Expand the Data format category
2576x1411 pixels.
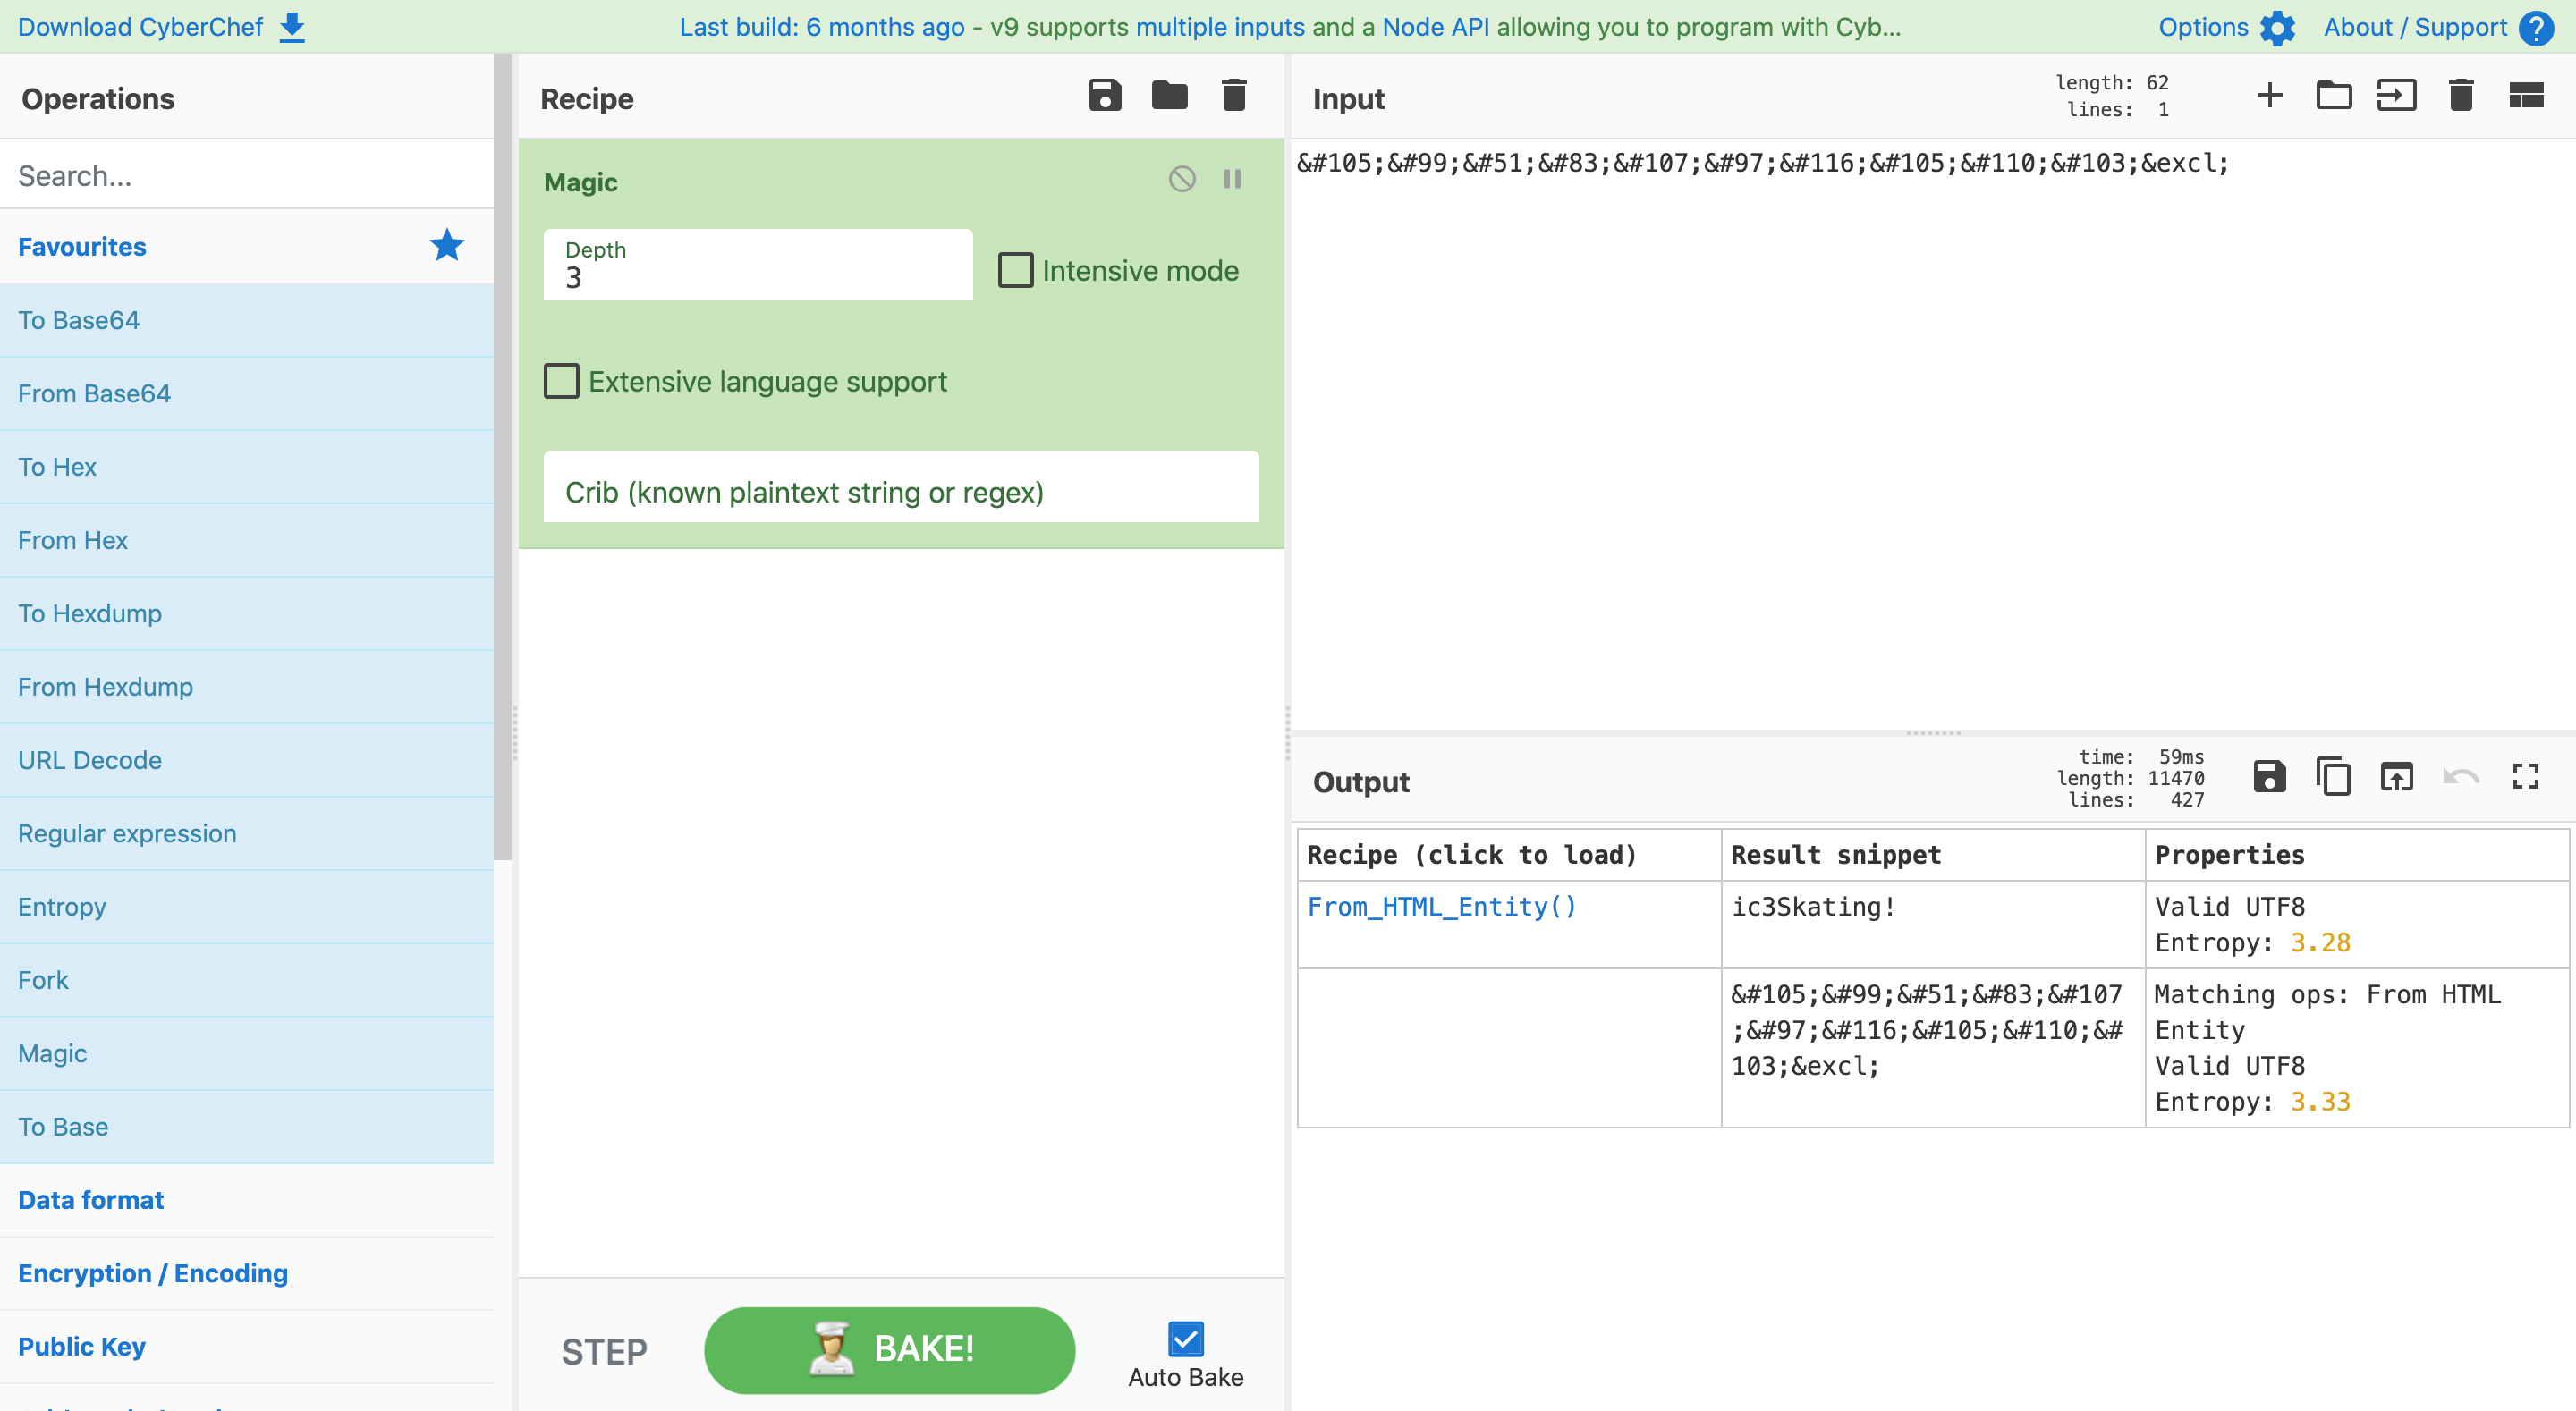(x=90, y=1199)
